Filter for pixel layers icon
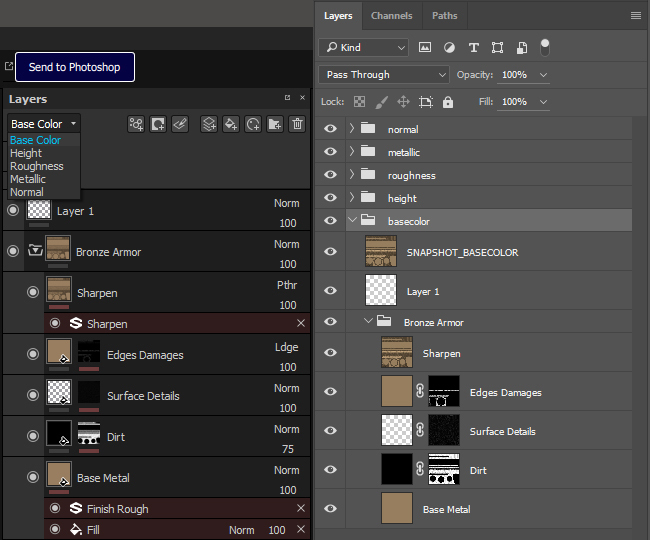650x540 pixels. (425, 48)
